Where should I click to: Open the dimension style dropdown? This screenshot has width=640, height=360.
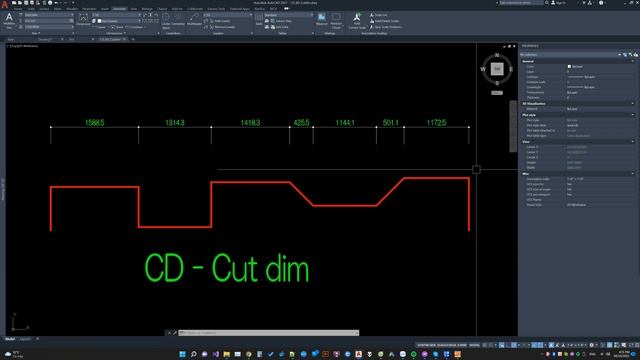(x=116, y=15)
